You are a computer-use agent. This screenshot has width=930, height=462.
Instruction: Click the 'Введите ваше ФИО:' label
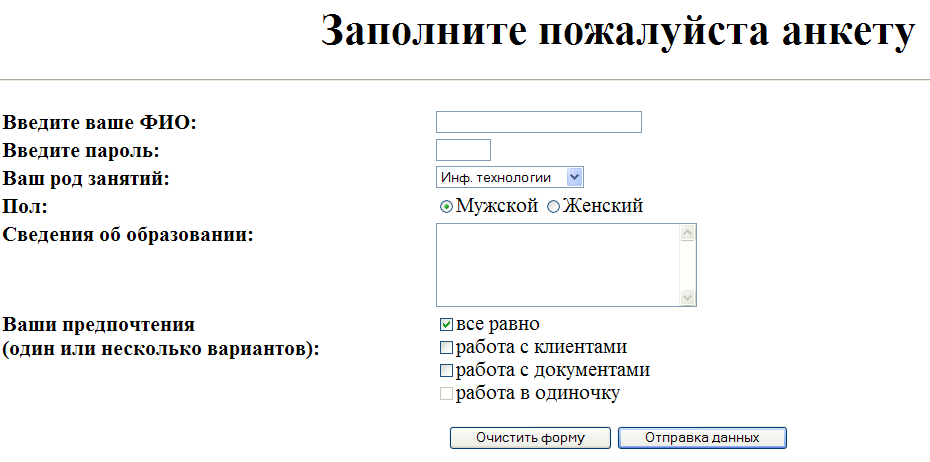pos(99,123)
